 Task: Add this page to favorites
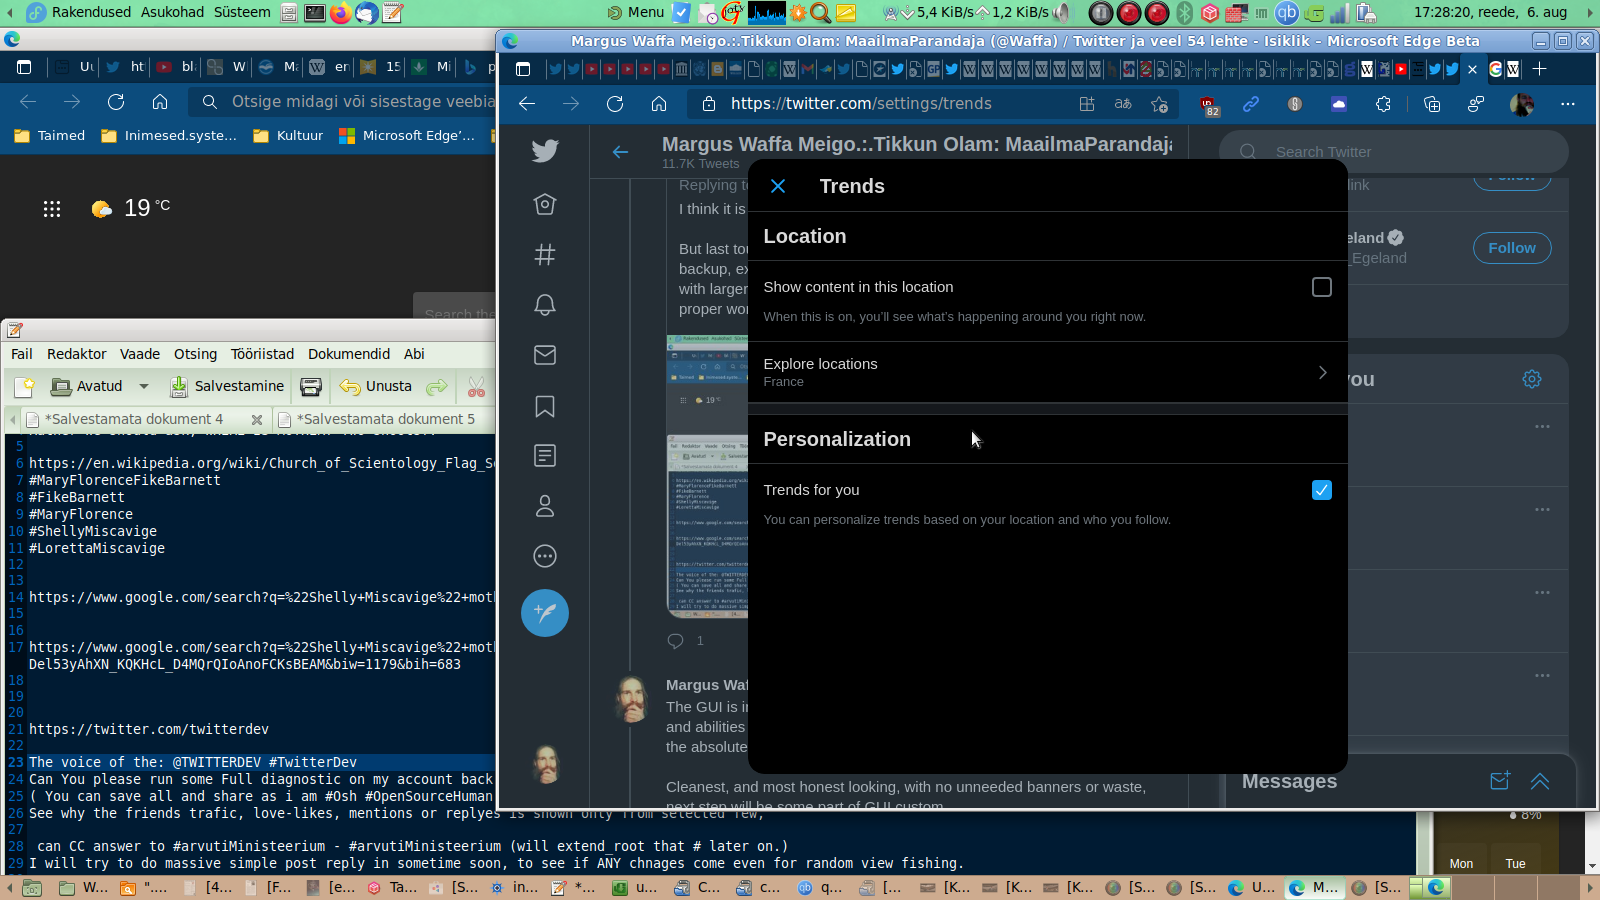1159,104
